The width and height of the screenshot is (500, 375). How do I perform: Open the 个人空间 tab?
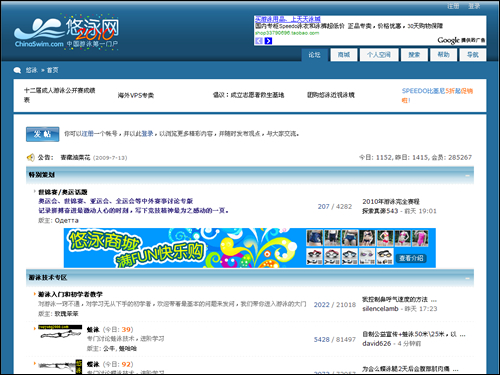tap(379, 55)
